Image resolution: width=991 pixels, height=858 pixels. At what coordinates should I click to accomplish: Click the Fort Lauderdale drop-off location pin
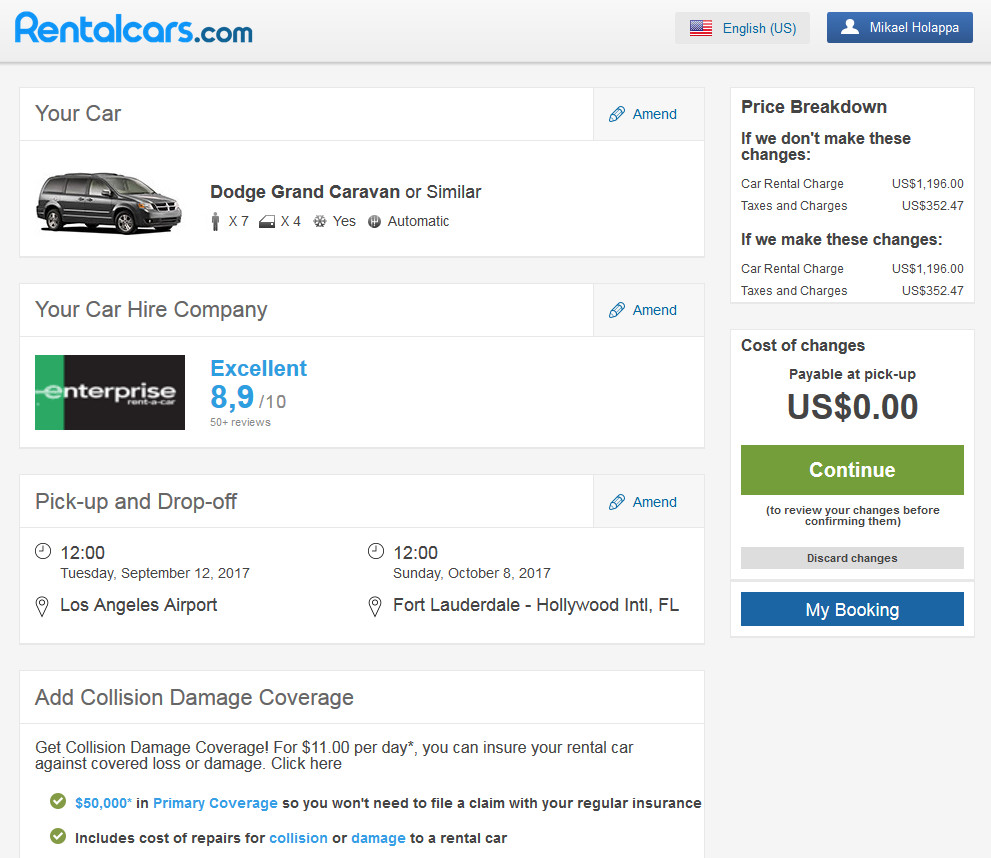375,606
